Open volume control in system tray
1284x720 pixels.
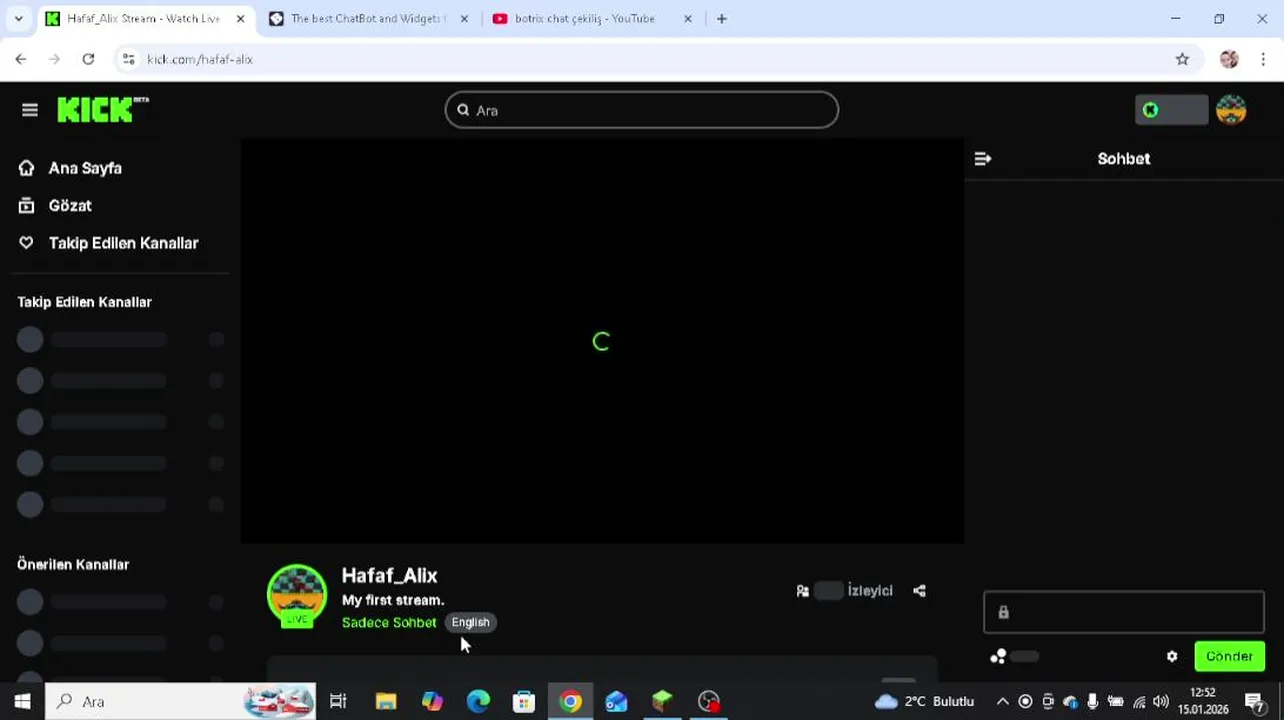pos(1161,702)
